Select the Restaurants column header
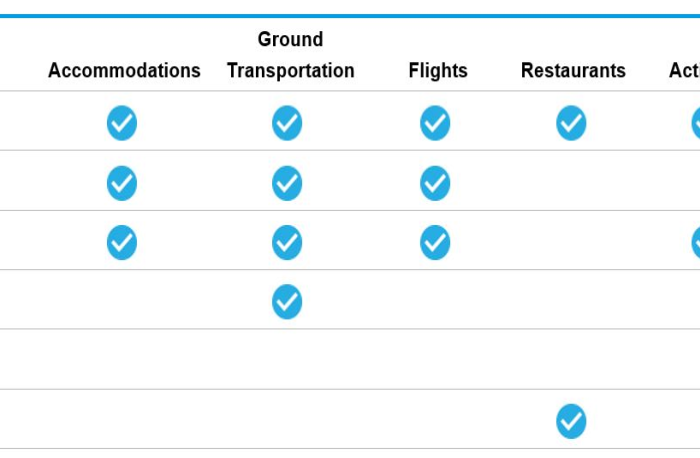The image size is (700, 458). coord(573,71)
